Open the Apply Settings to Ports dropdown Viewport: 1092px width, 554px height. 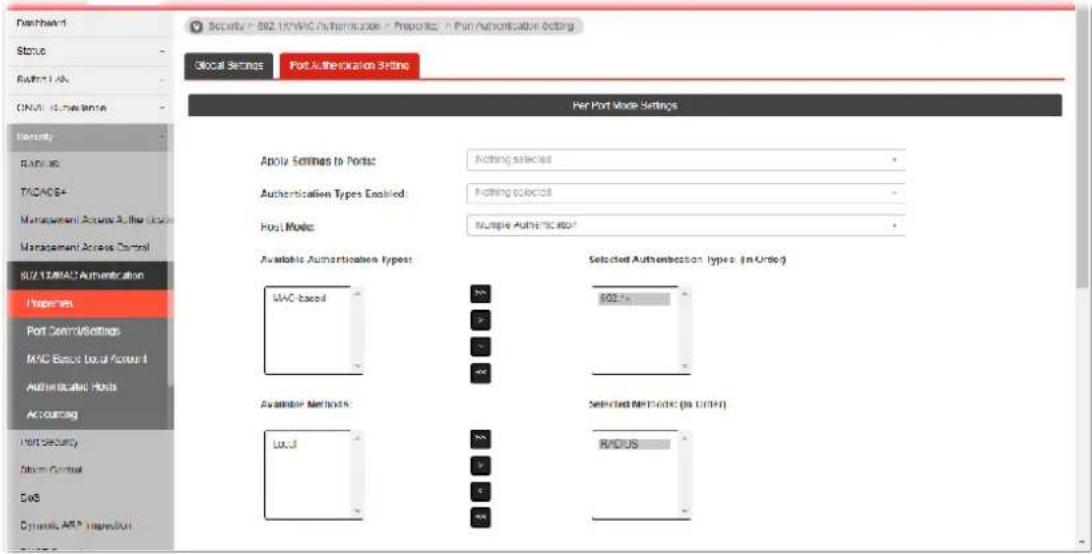coord(686,160)
